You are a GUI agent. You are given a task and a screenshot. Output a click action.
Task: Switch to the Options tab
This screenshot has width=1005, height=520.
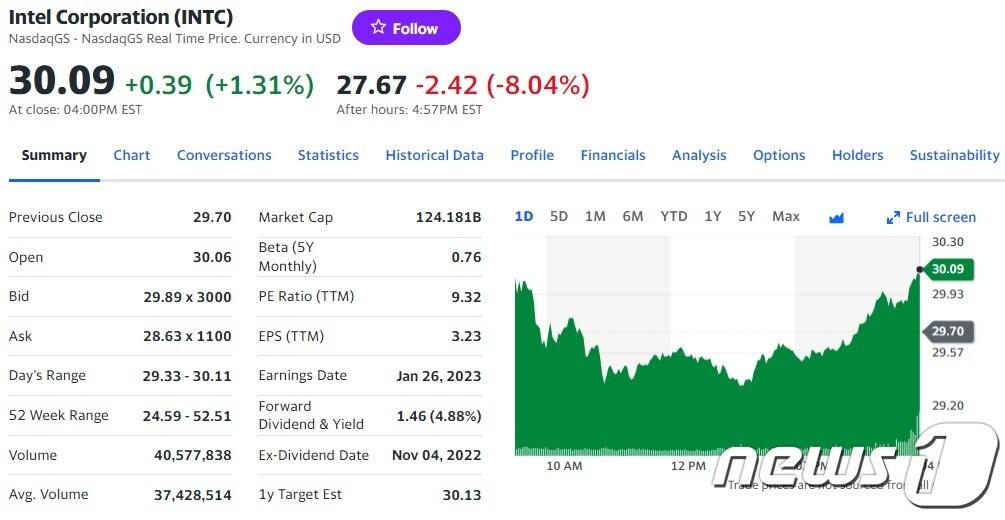click(779, 155)
